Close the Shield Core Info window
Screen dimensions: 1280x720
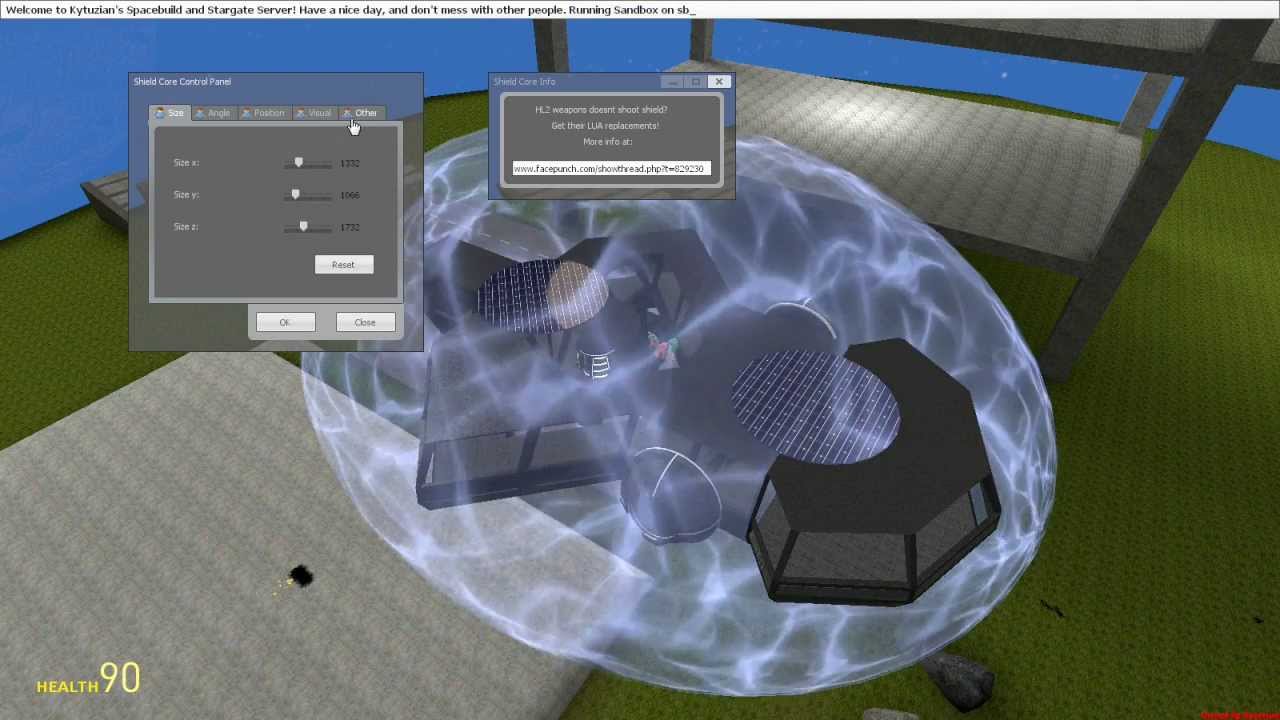pos(719,82)
